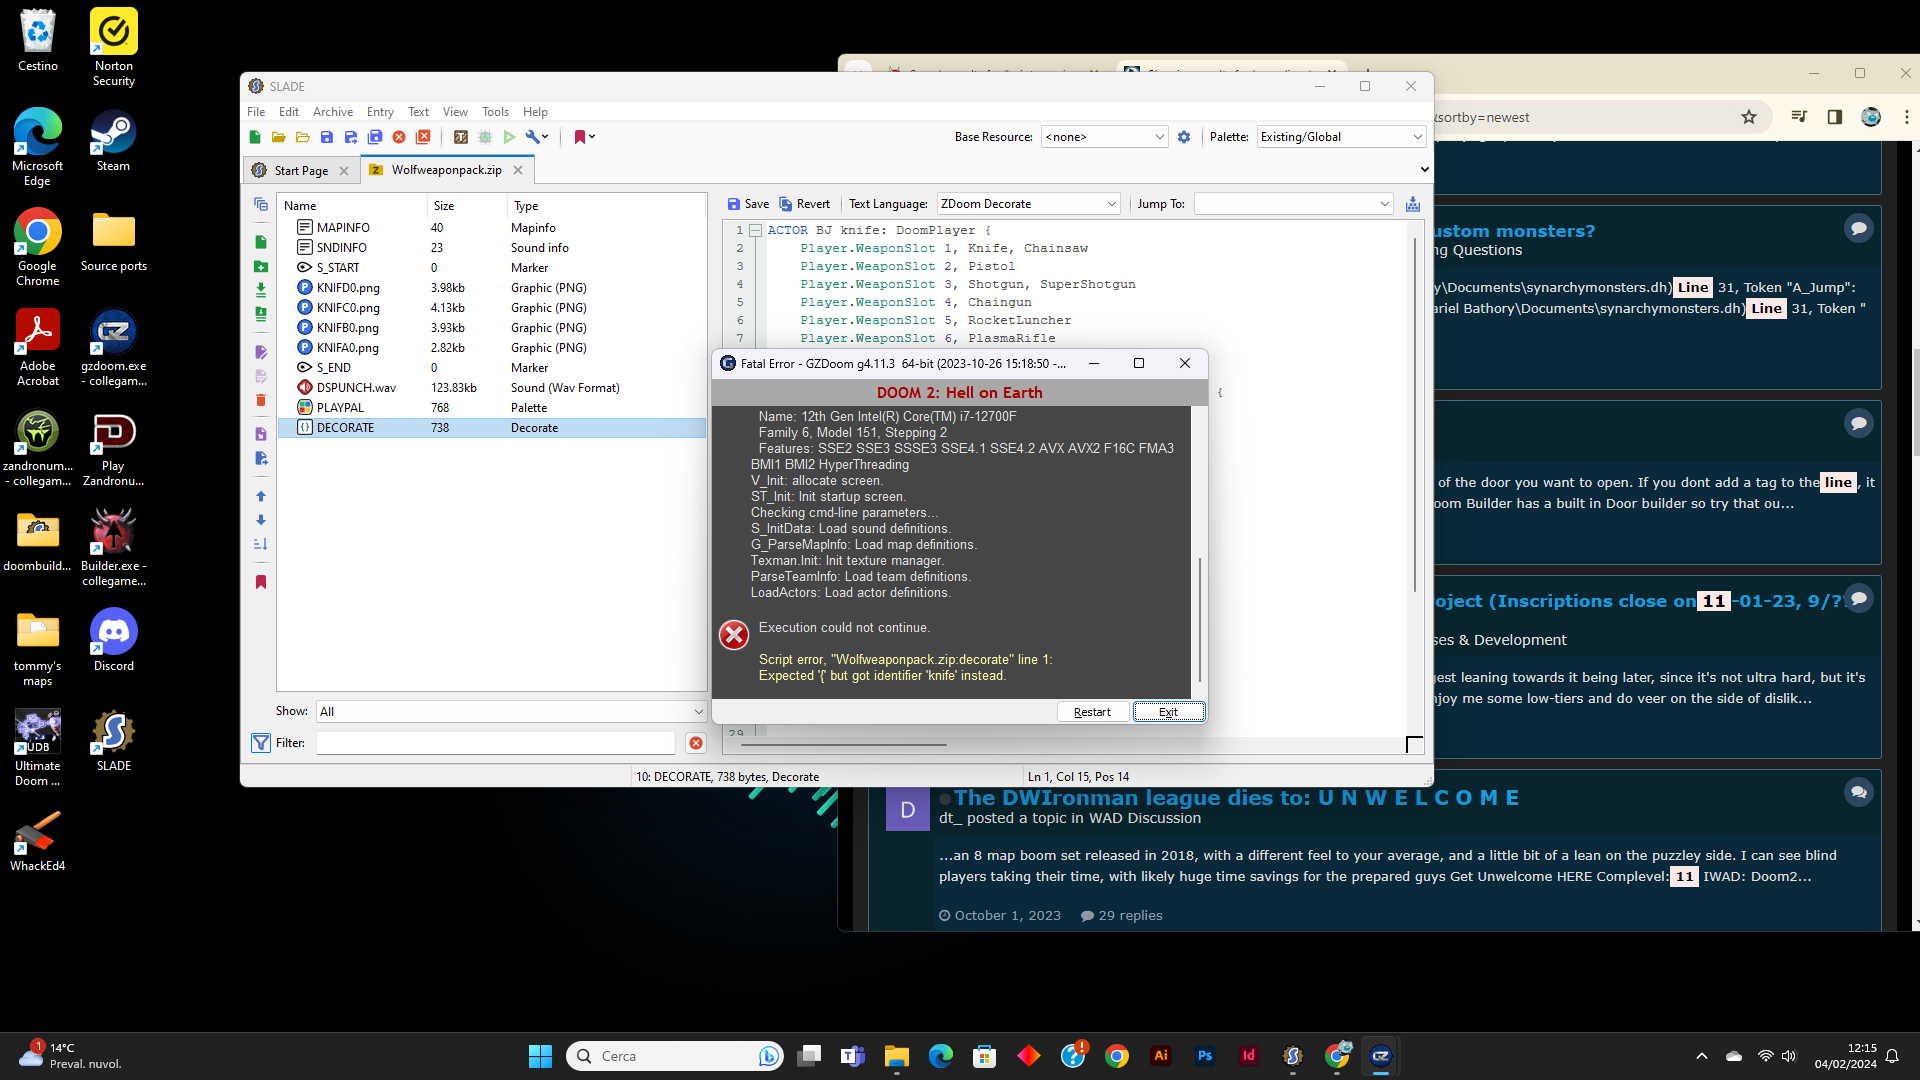Move entry down with blue down arrow
The width and height of the screenshot is (1920, 1080).
coord(261,520)
